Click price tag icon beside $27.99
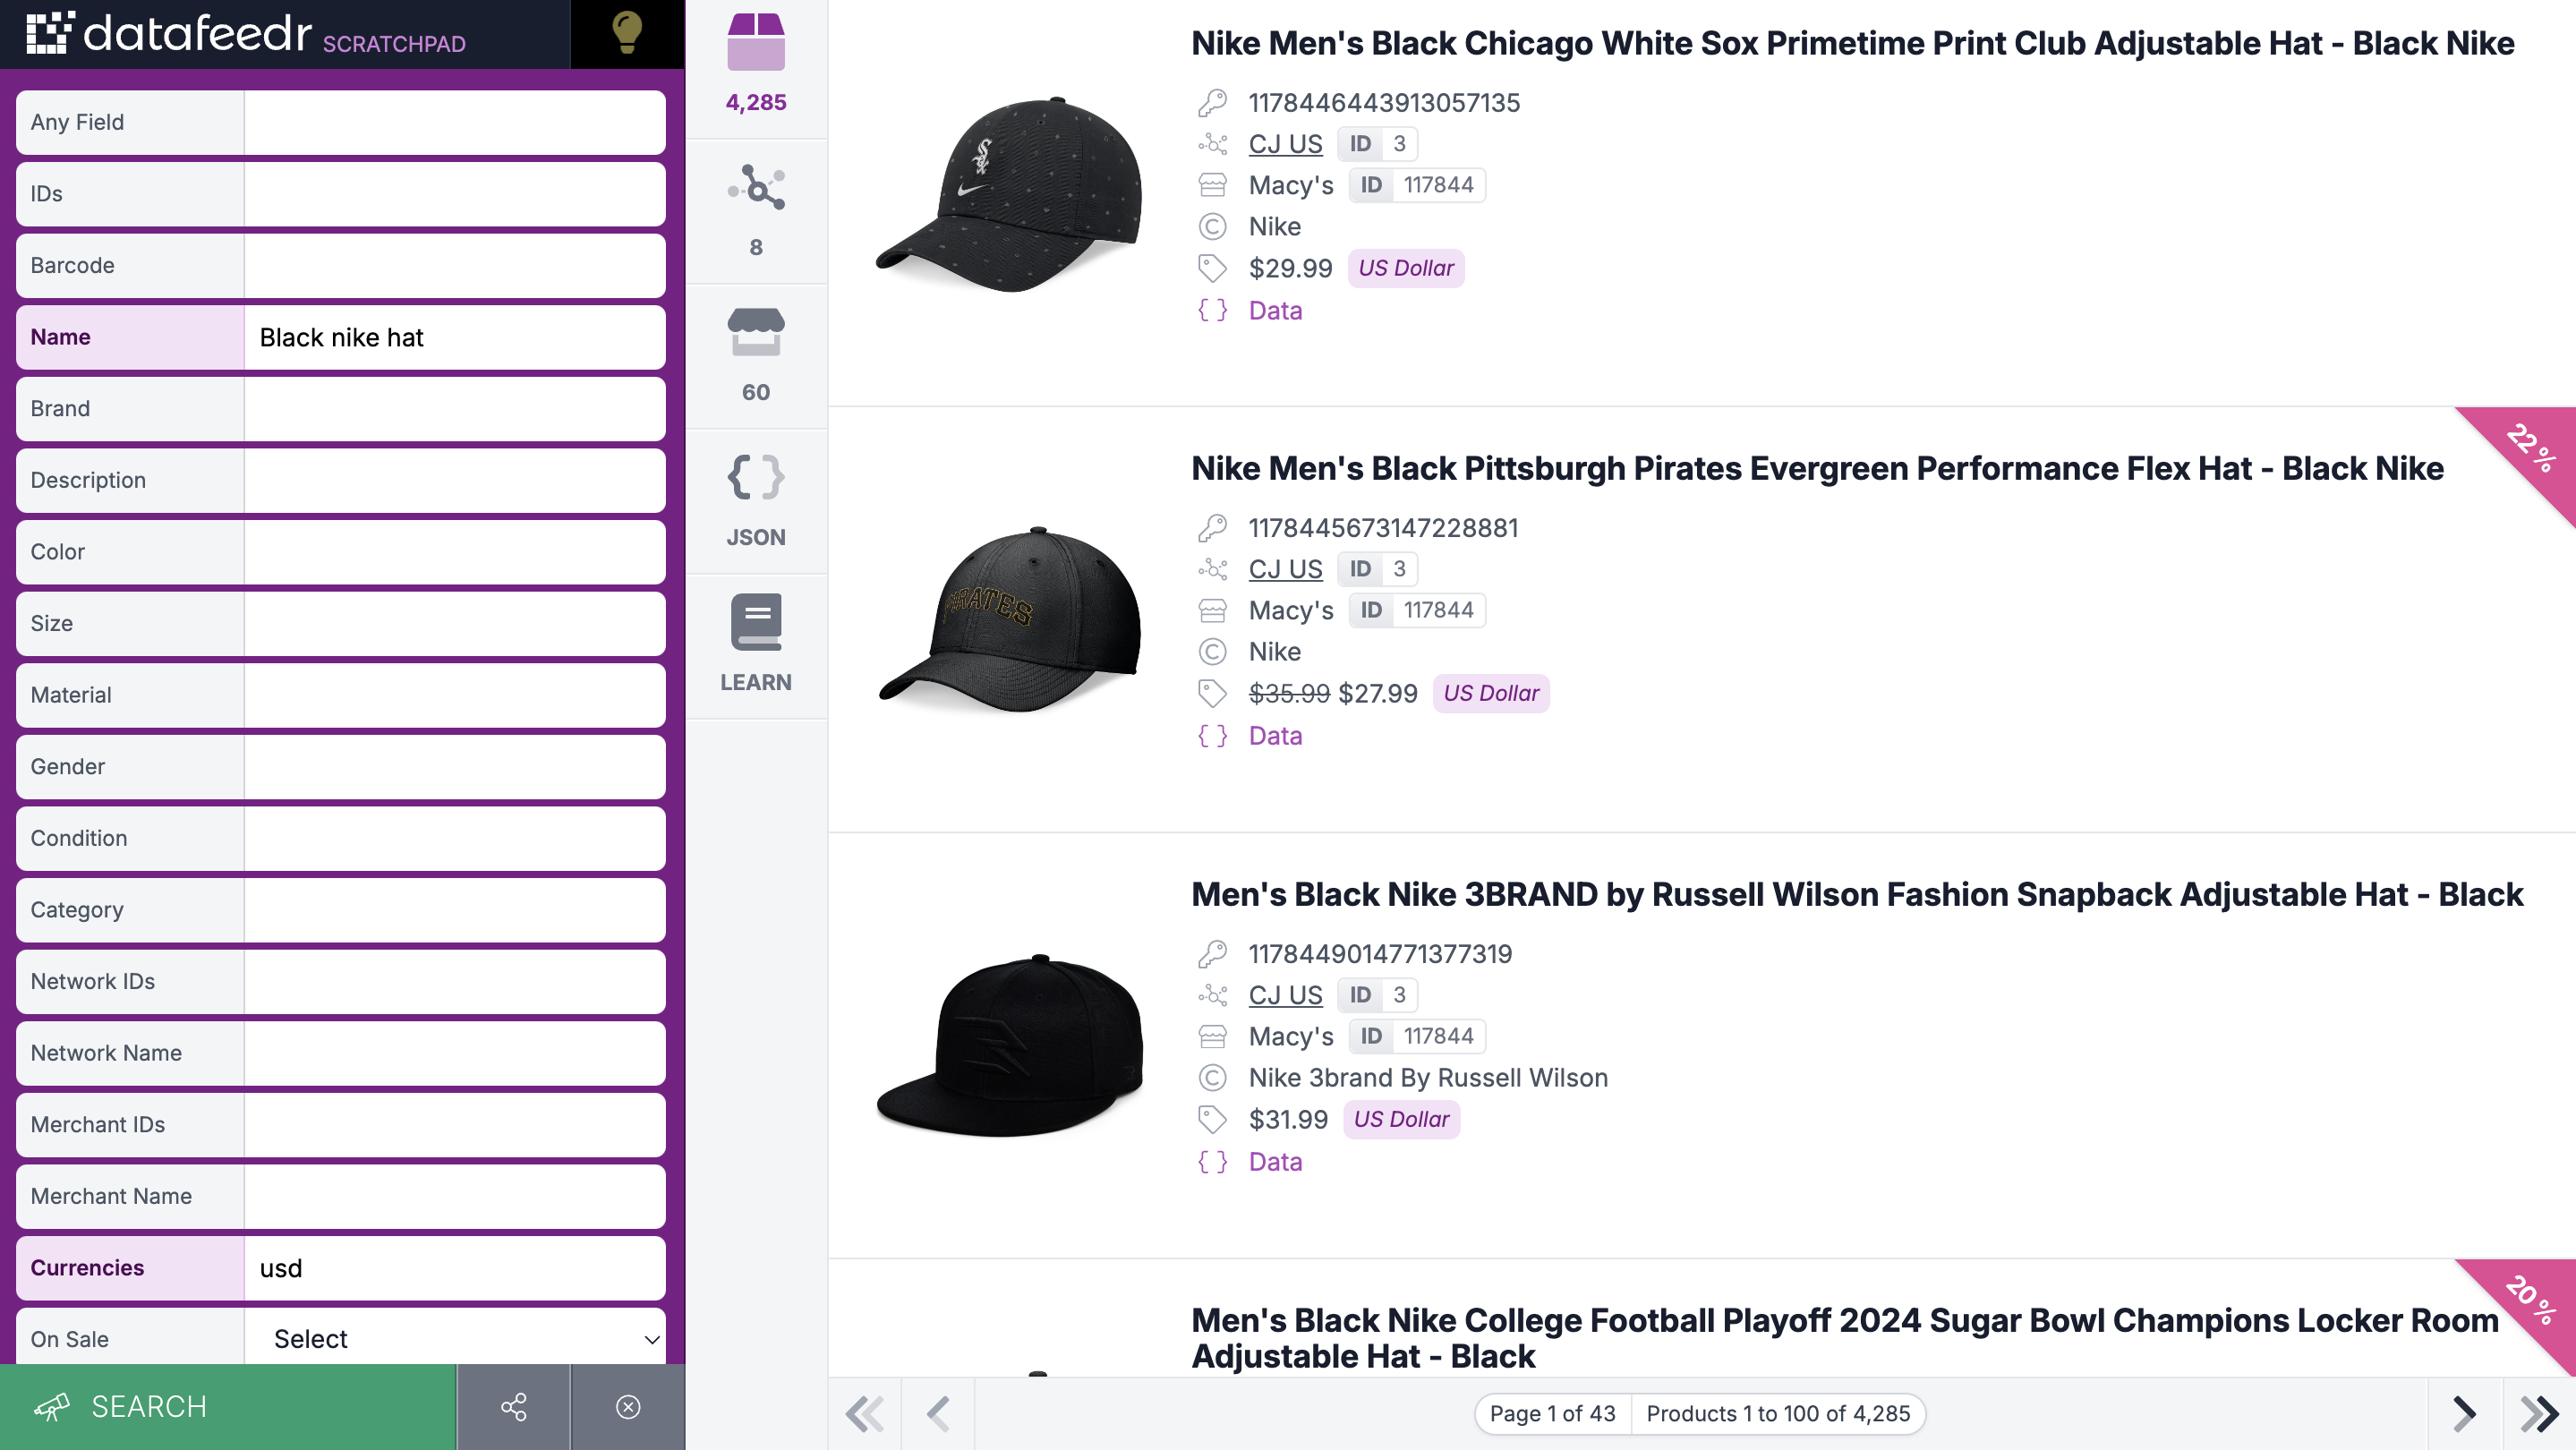Viewport: 2576px width, 1450px height. coord(1212,693)
